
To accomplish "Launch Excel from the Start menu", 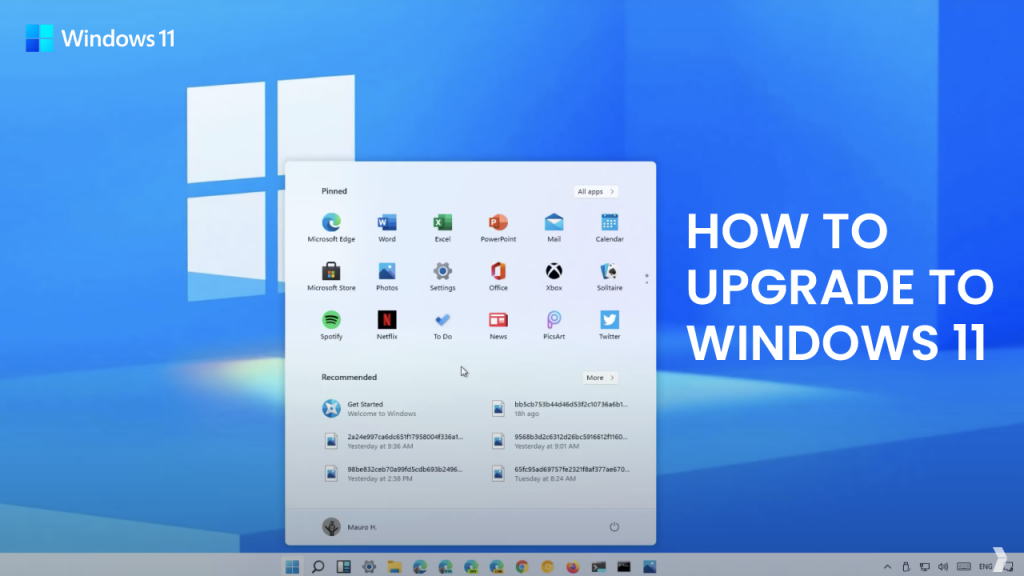I will click(x=443, y=223).
